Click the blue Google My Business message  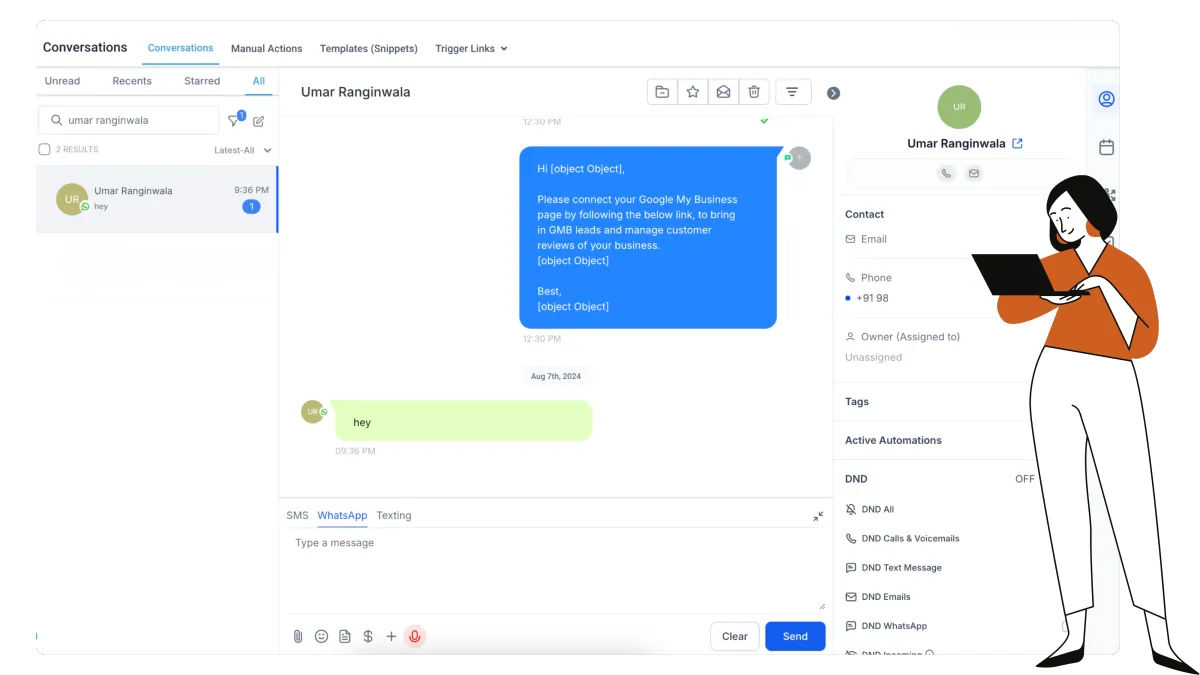click(x=648, y=237)
